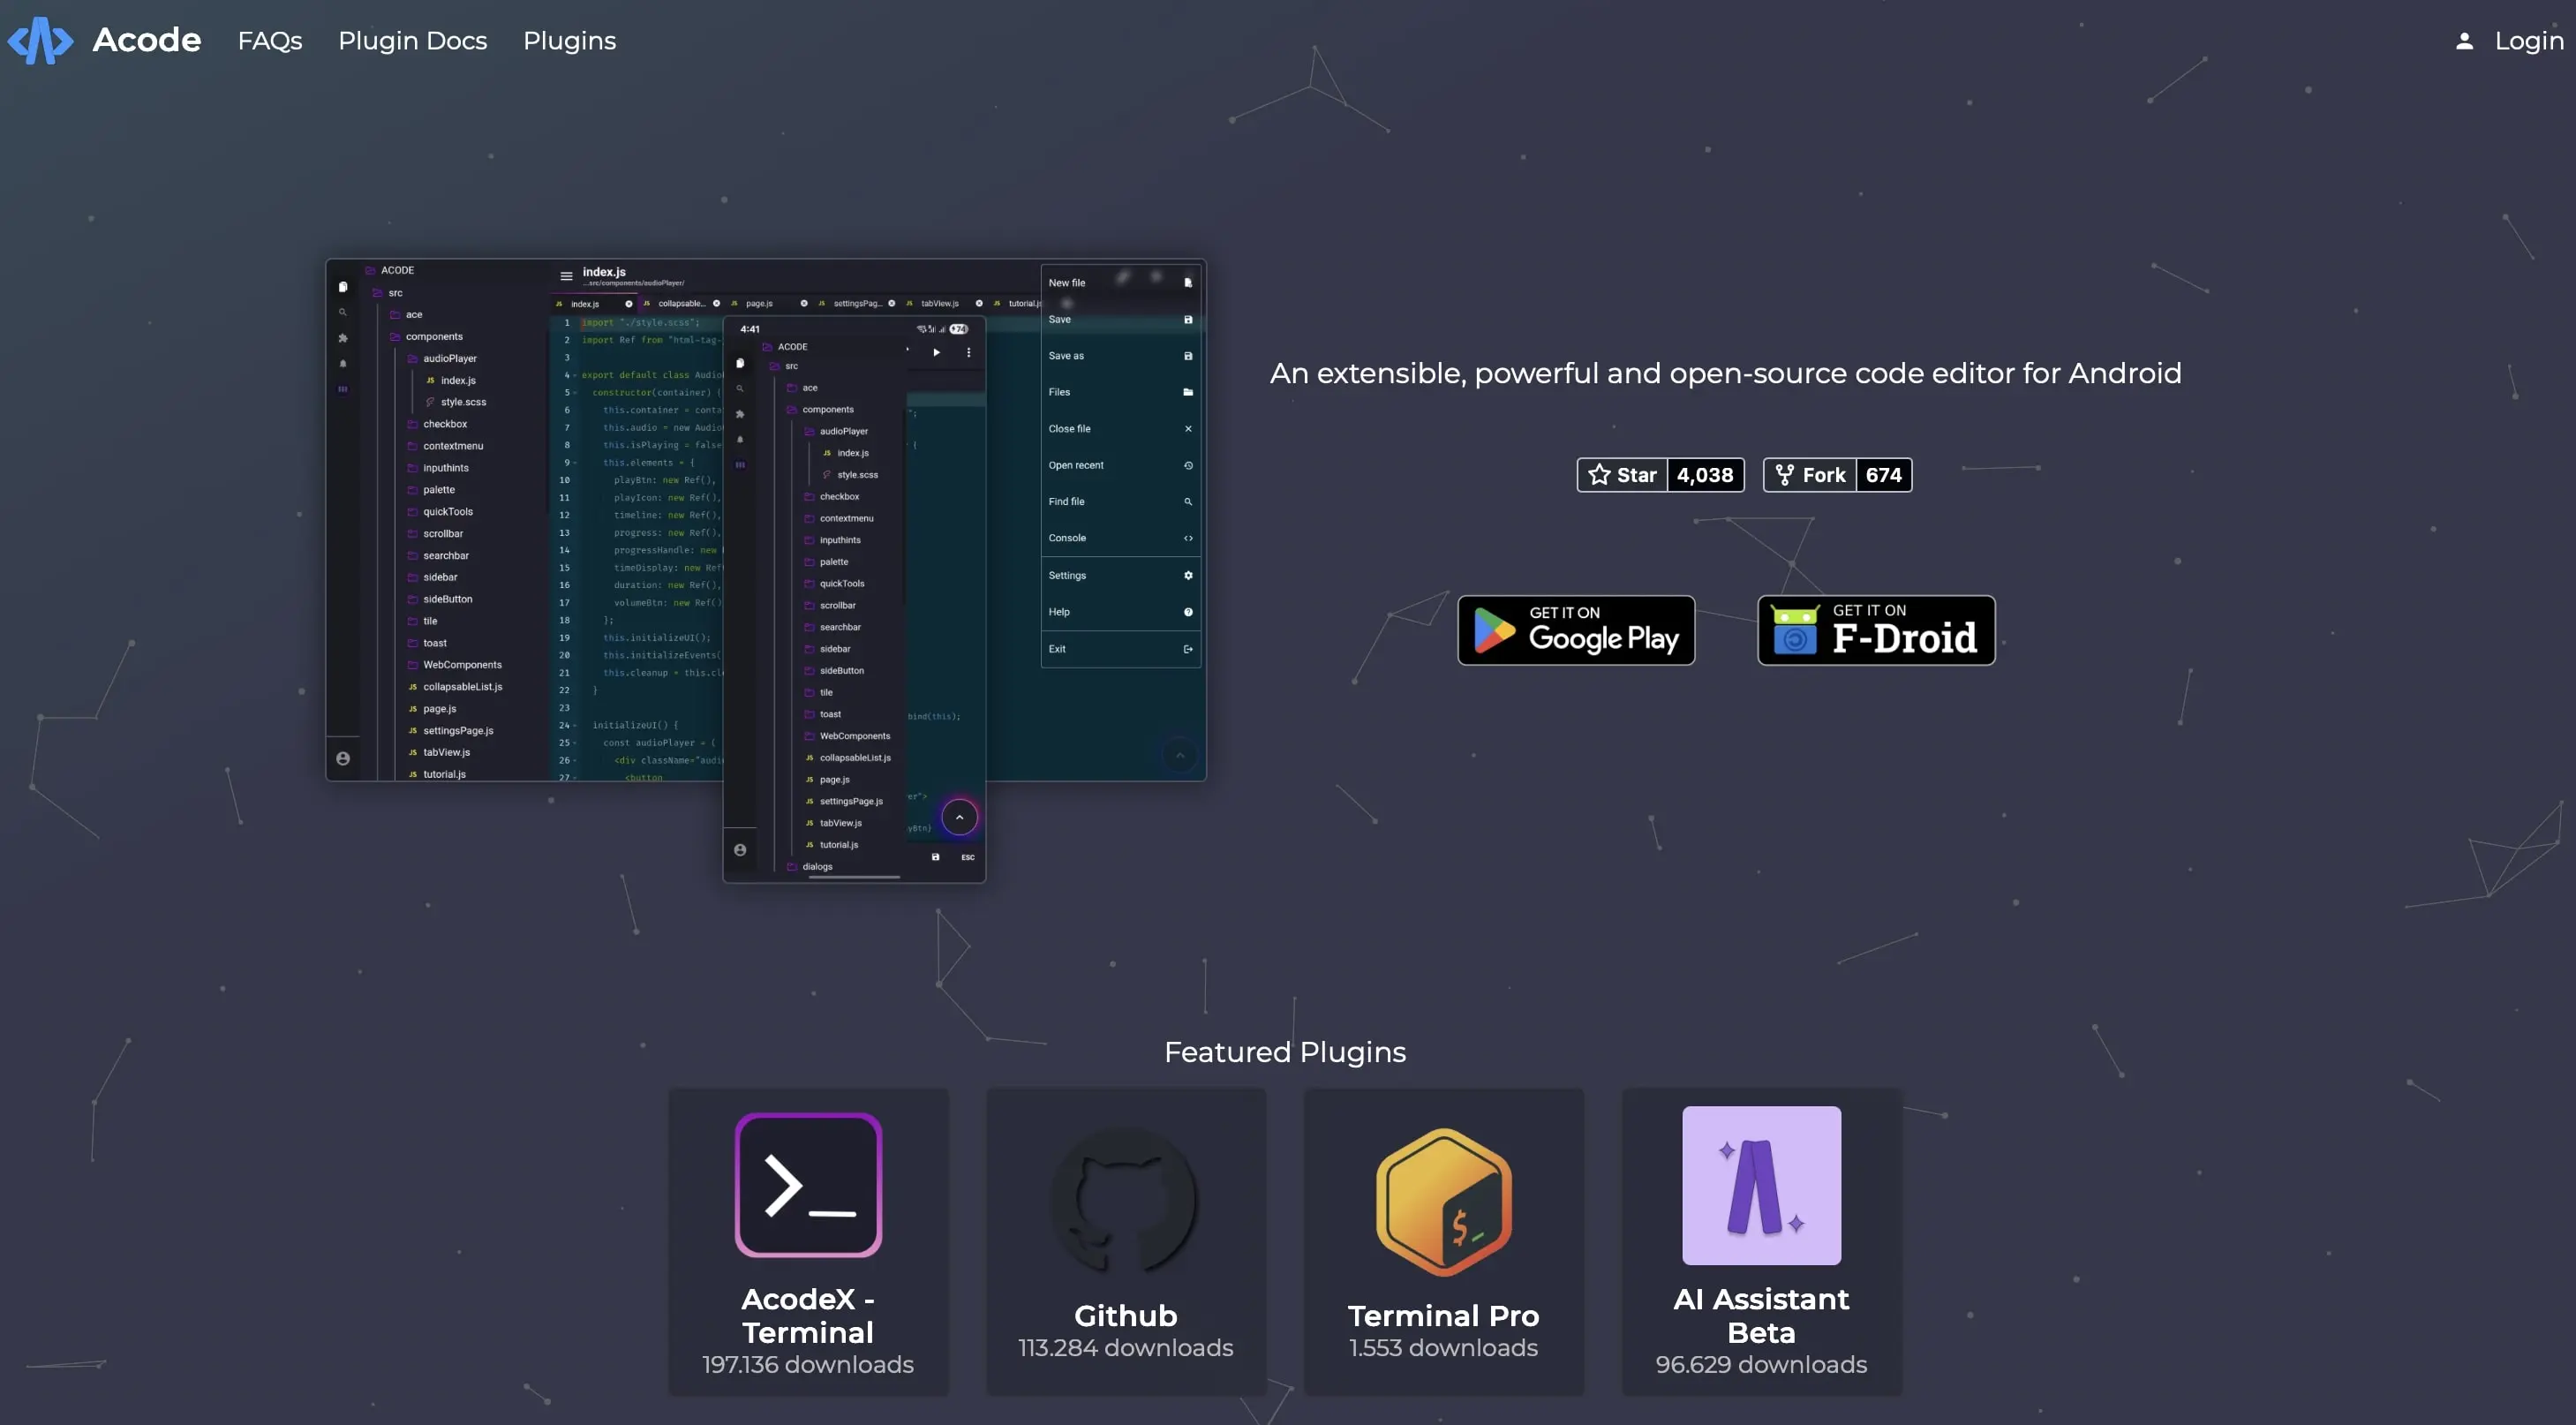This screenshot has height=1425, width=2576.
Task: Click the Run (play) icon in the editor toolbar
Action: (937, 353)
